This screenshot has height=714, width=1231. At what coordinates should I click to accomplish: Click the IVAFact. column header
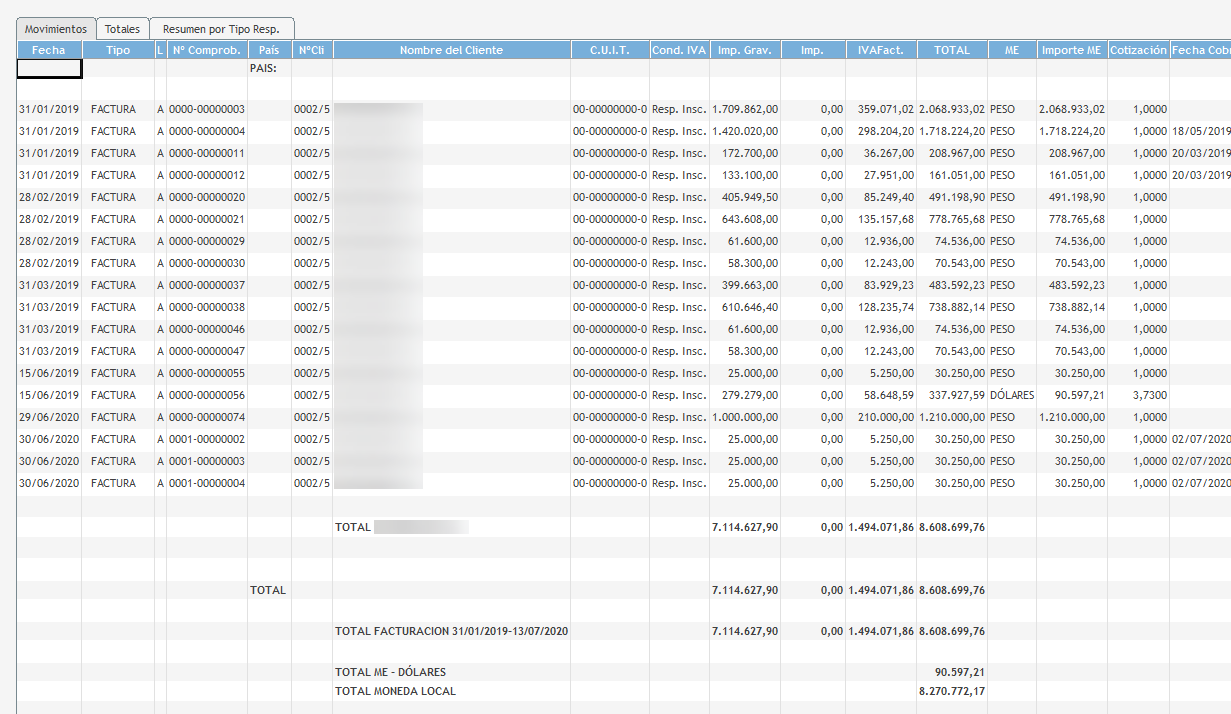pos(880,50)
